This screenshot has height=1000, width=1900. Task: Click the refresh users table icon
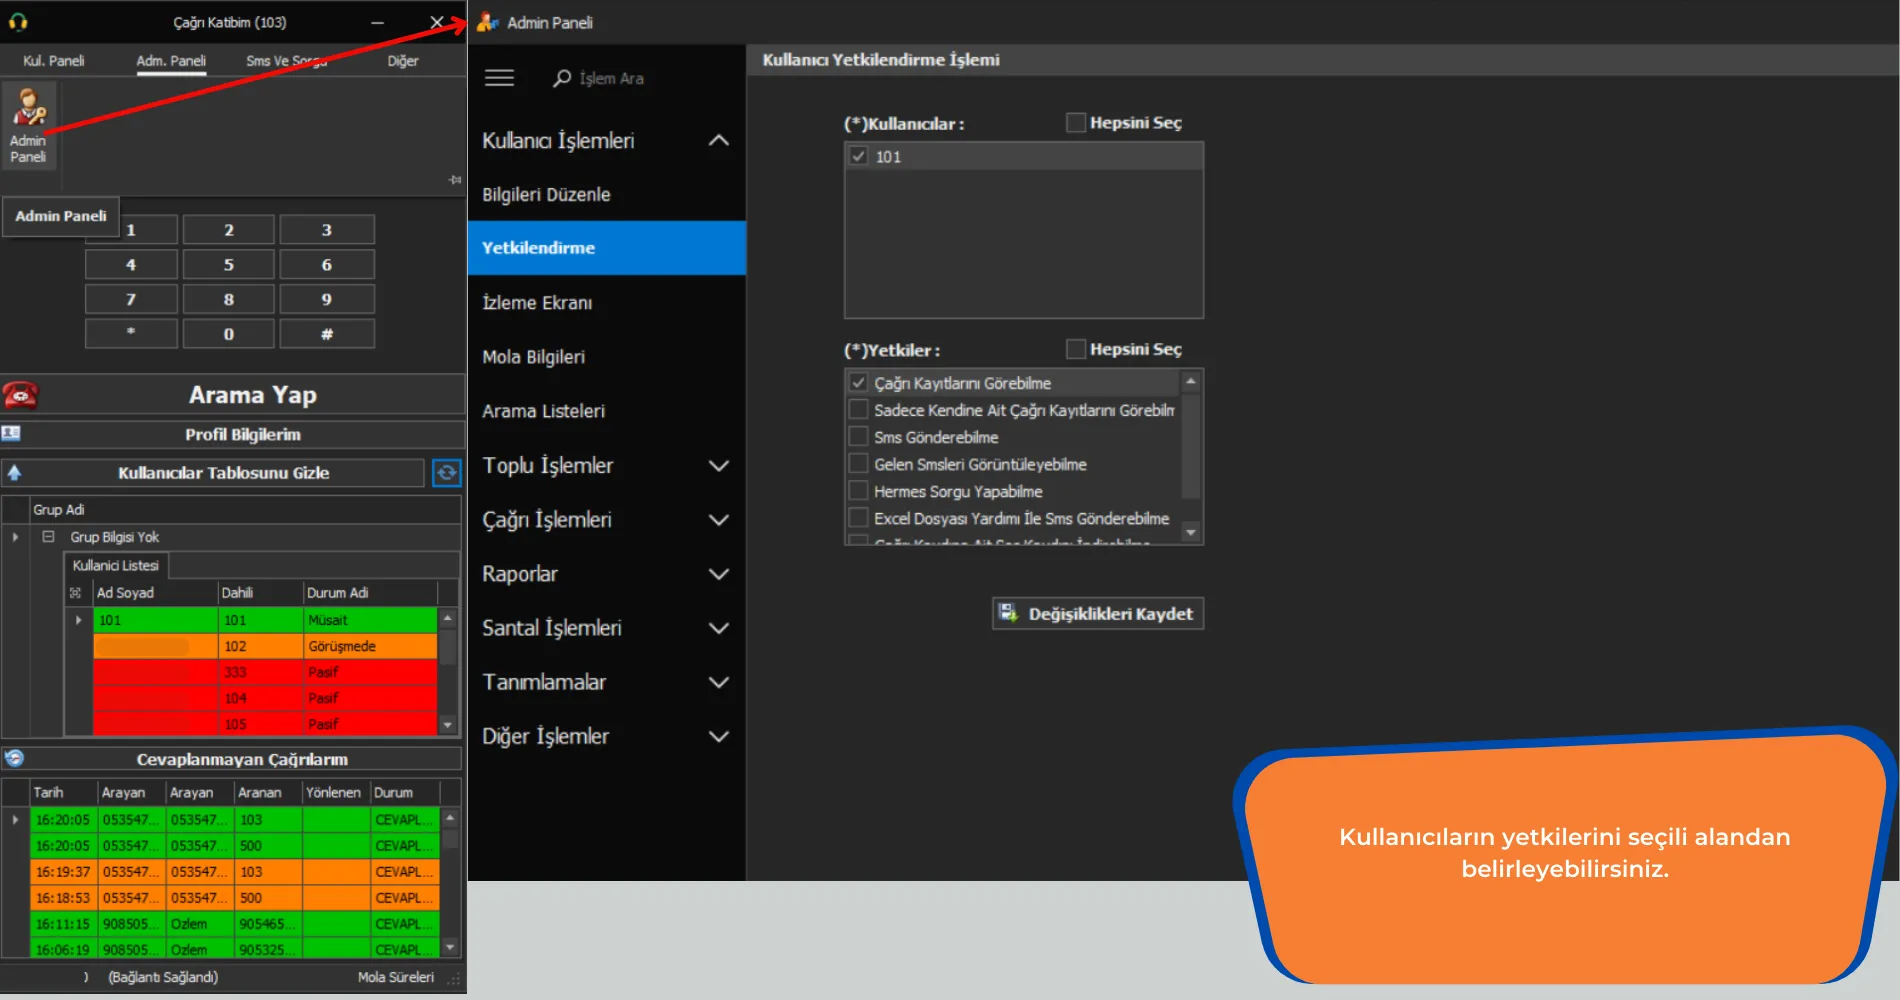pos(446,473)
